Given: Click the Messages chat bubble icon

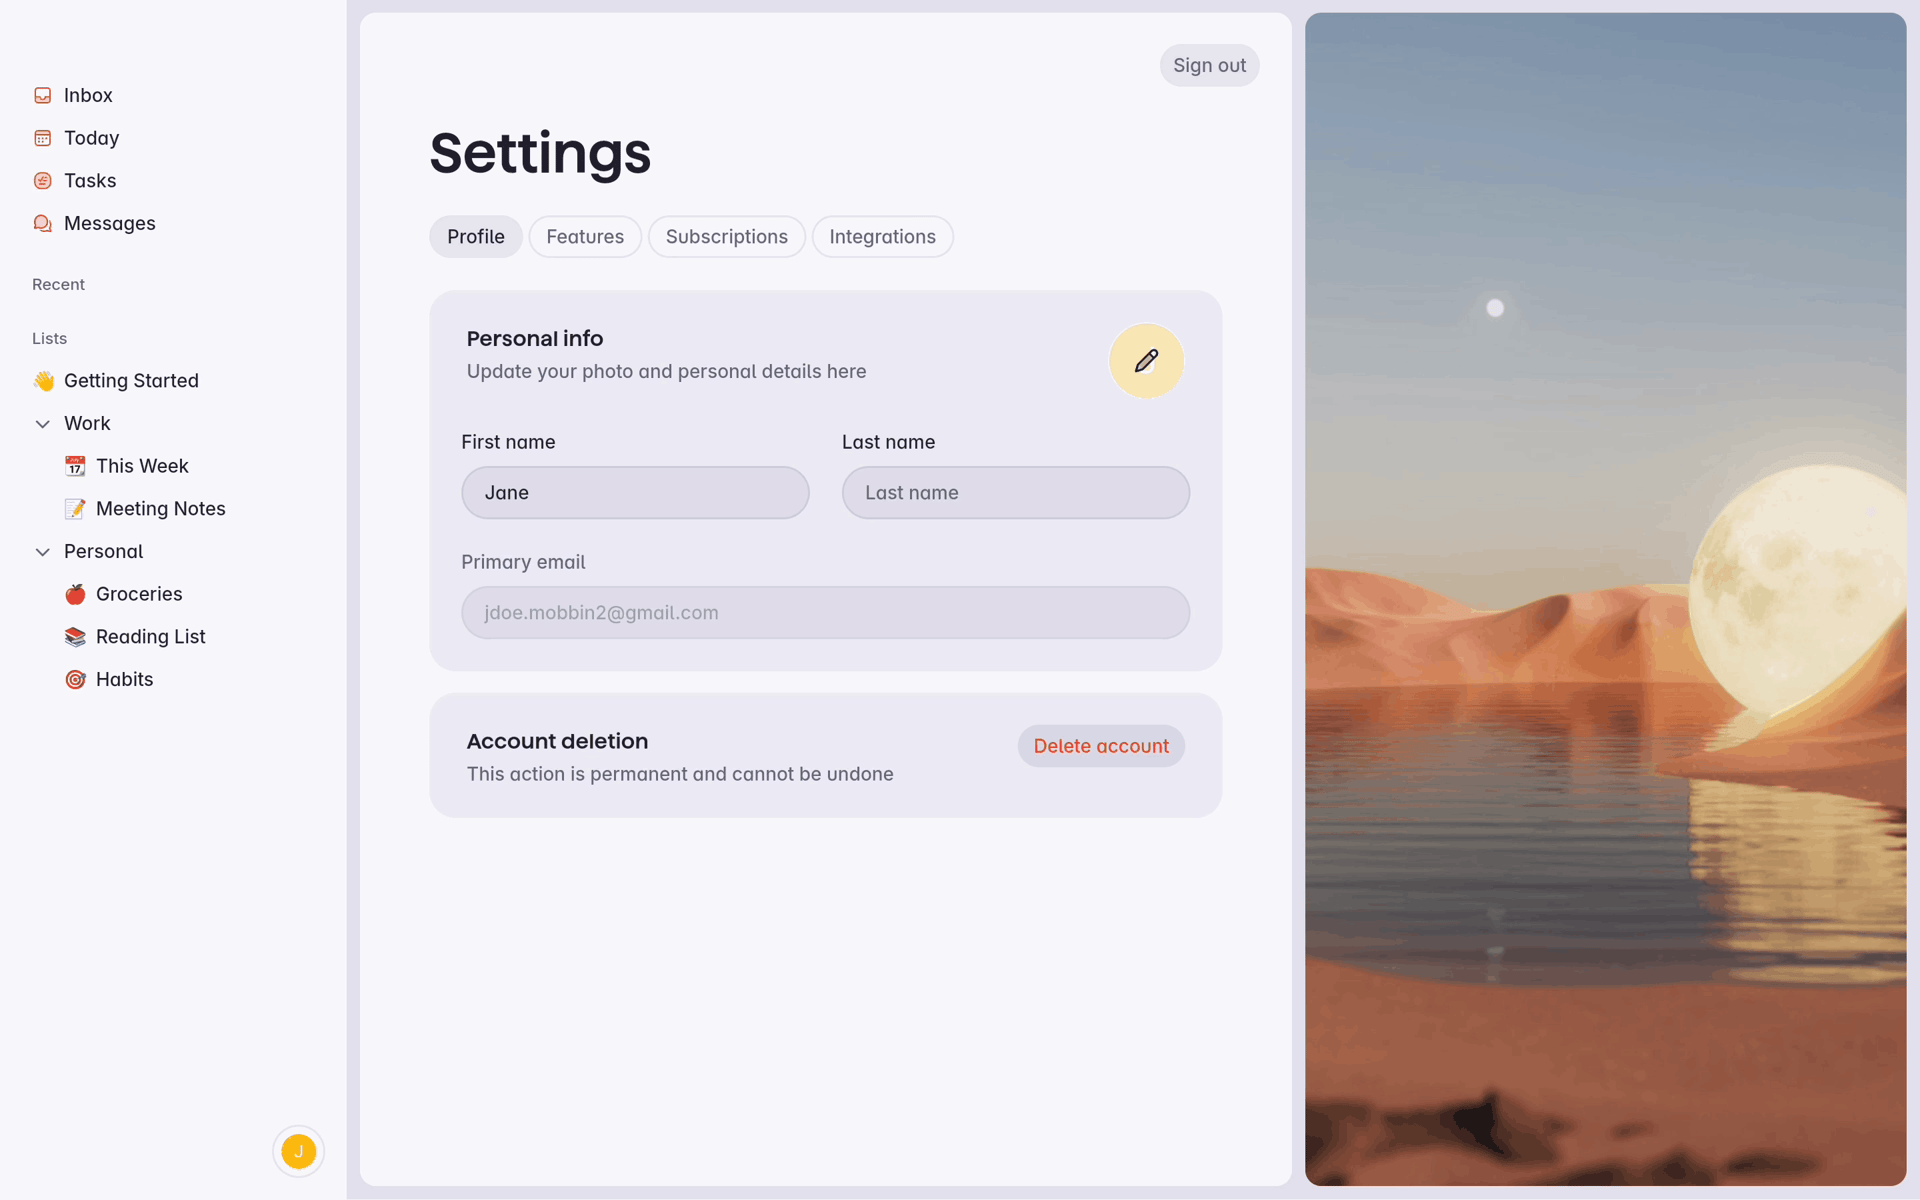Looking at the screenshot, I should pyautogui.click(x=42, y=223).
